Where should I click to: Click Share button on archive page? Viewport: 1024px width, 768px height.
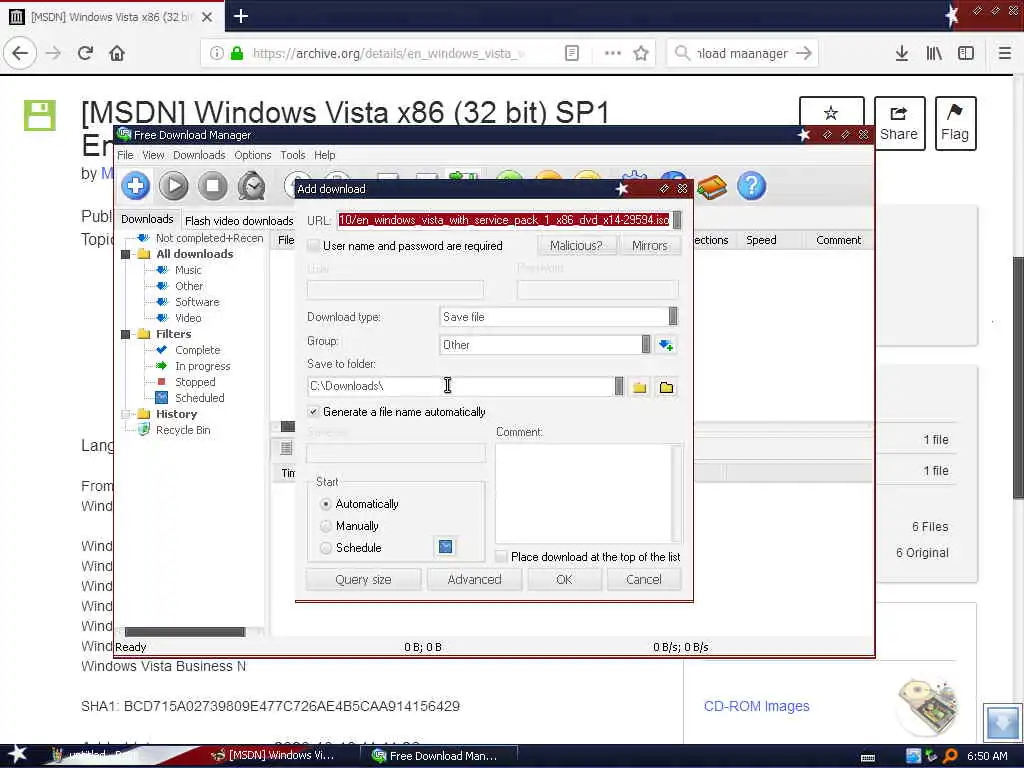click(899, 123)
